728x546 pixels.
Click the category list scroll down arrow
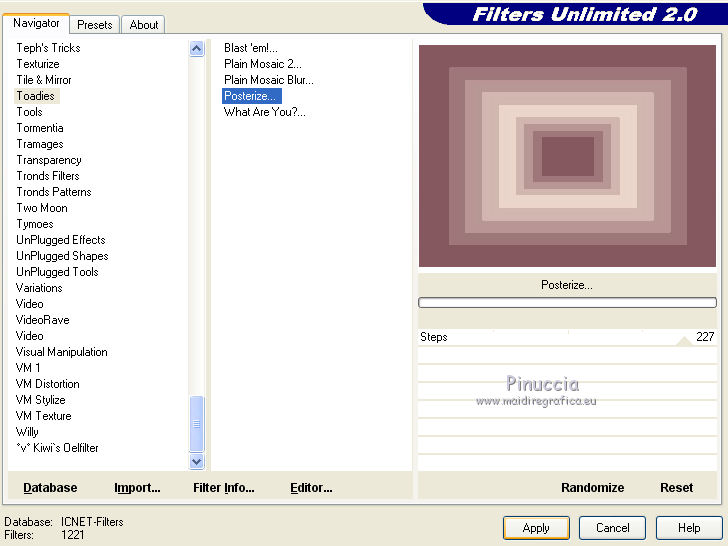tap(197, 461)
